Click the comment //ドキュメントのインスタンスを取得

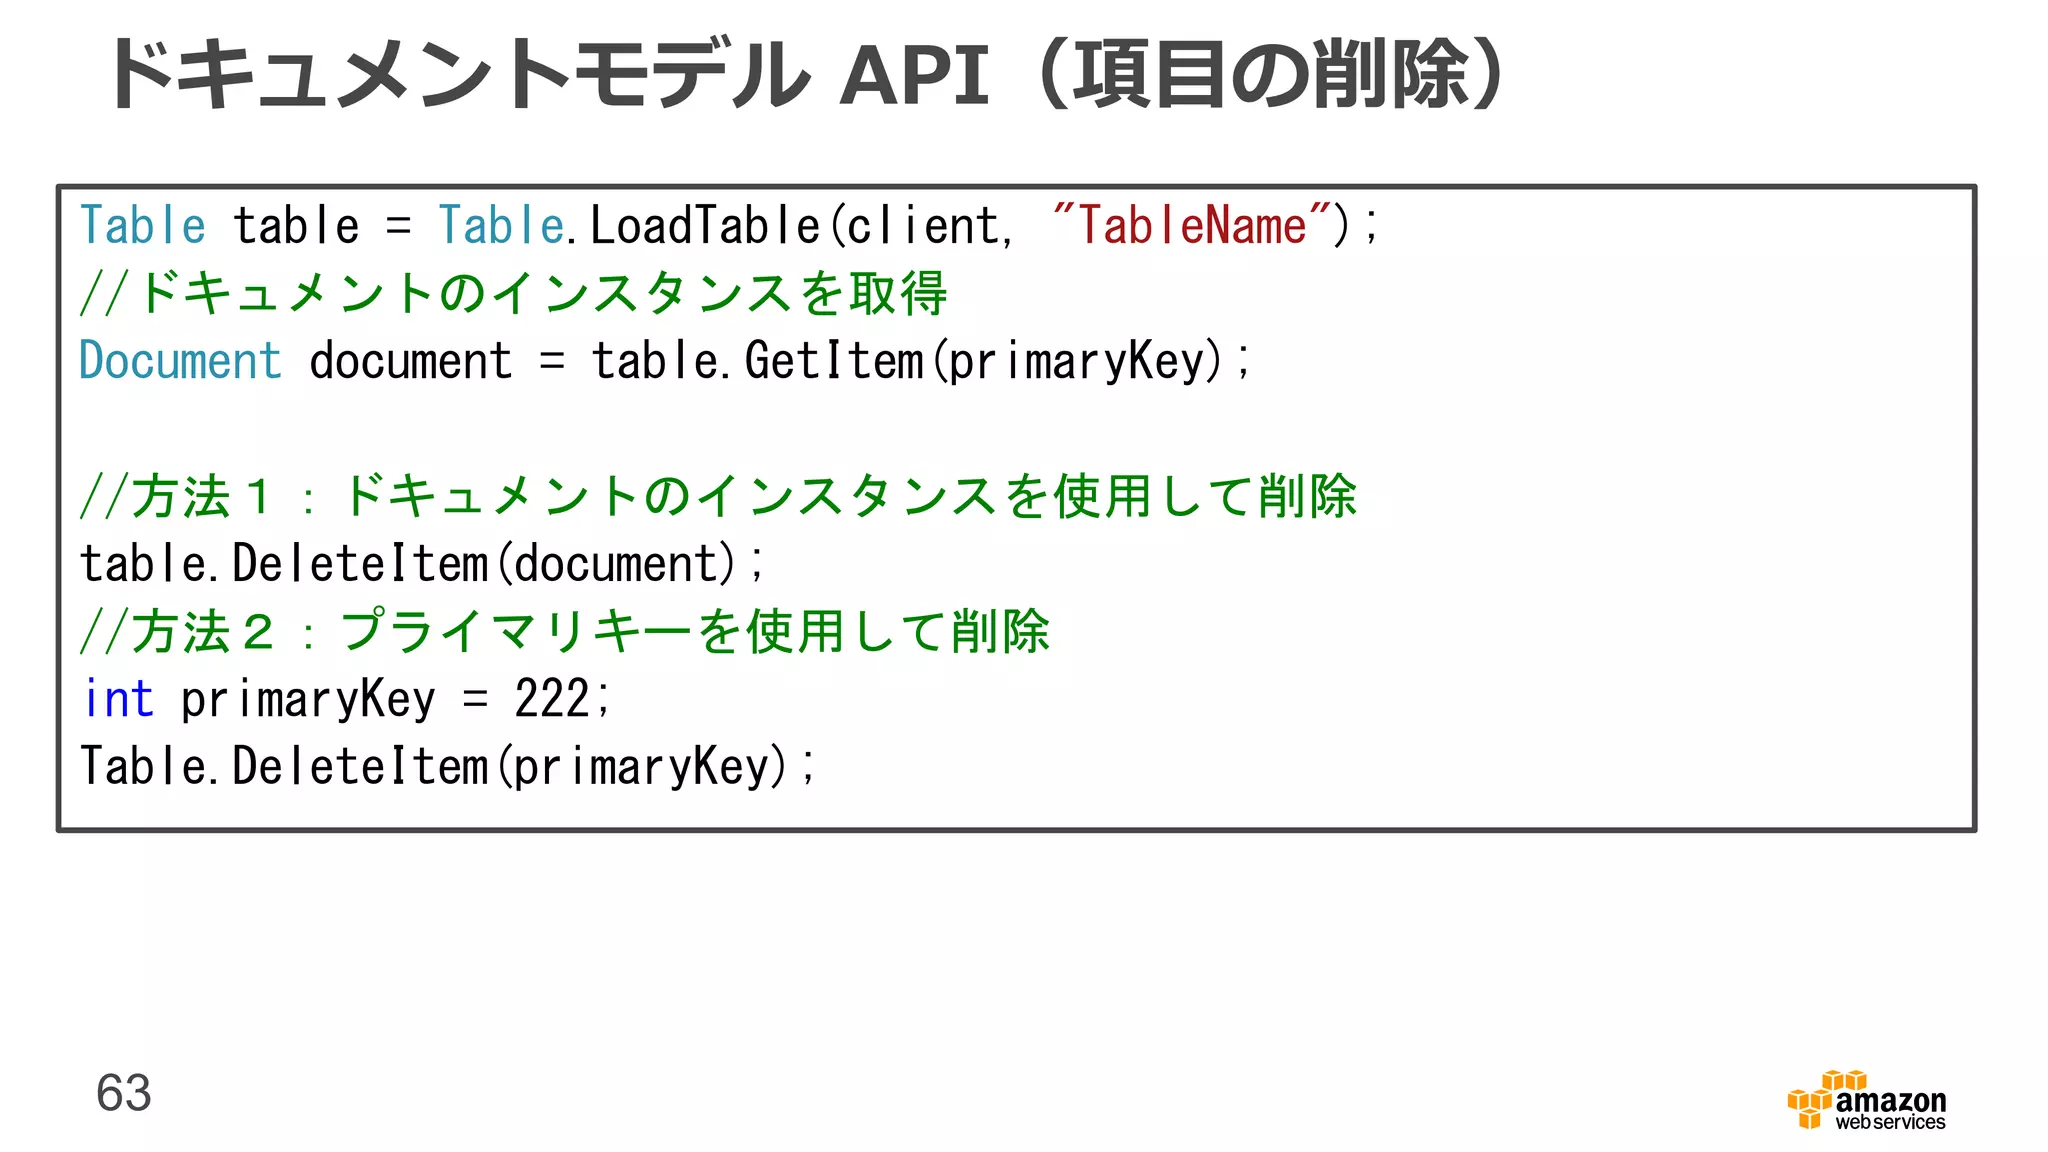point(514,294)
